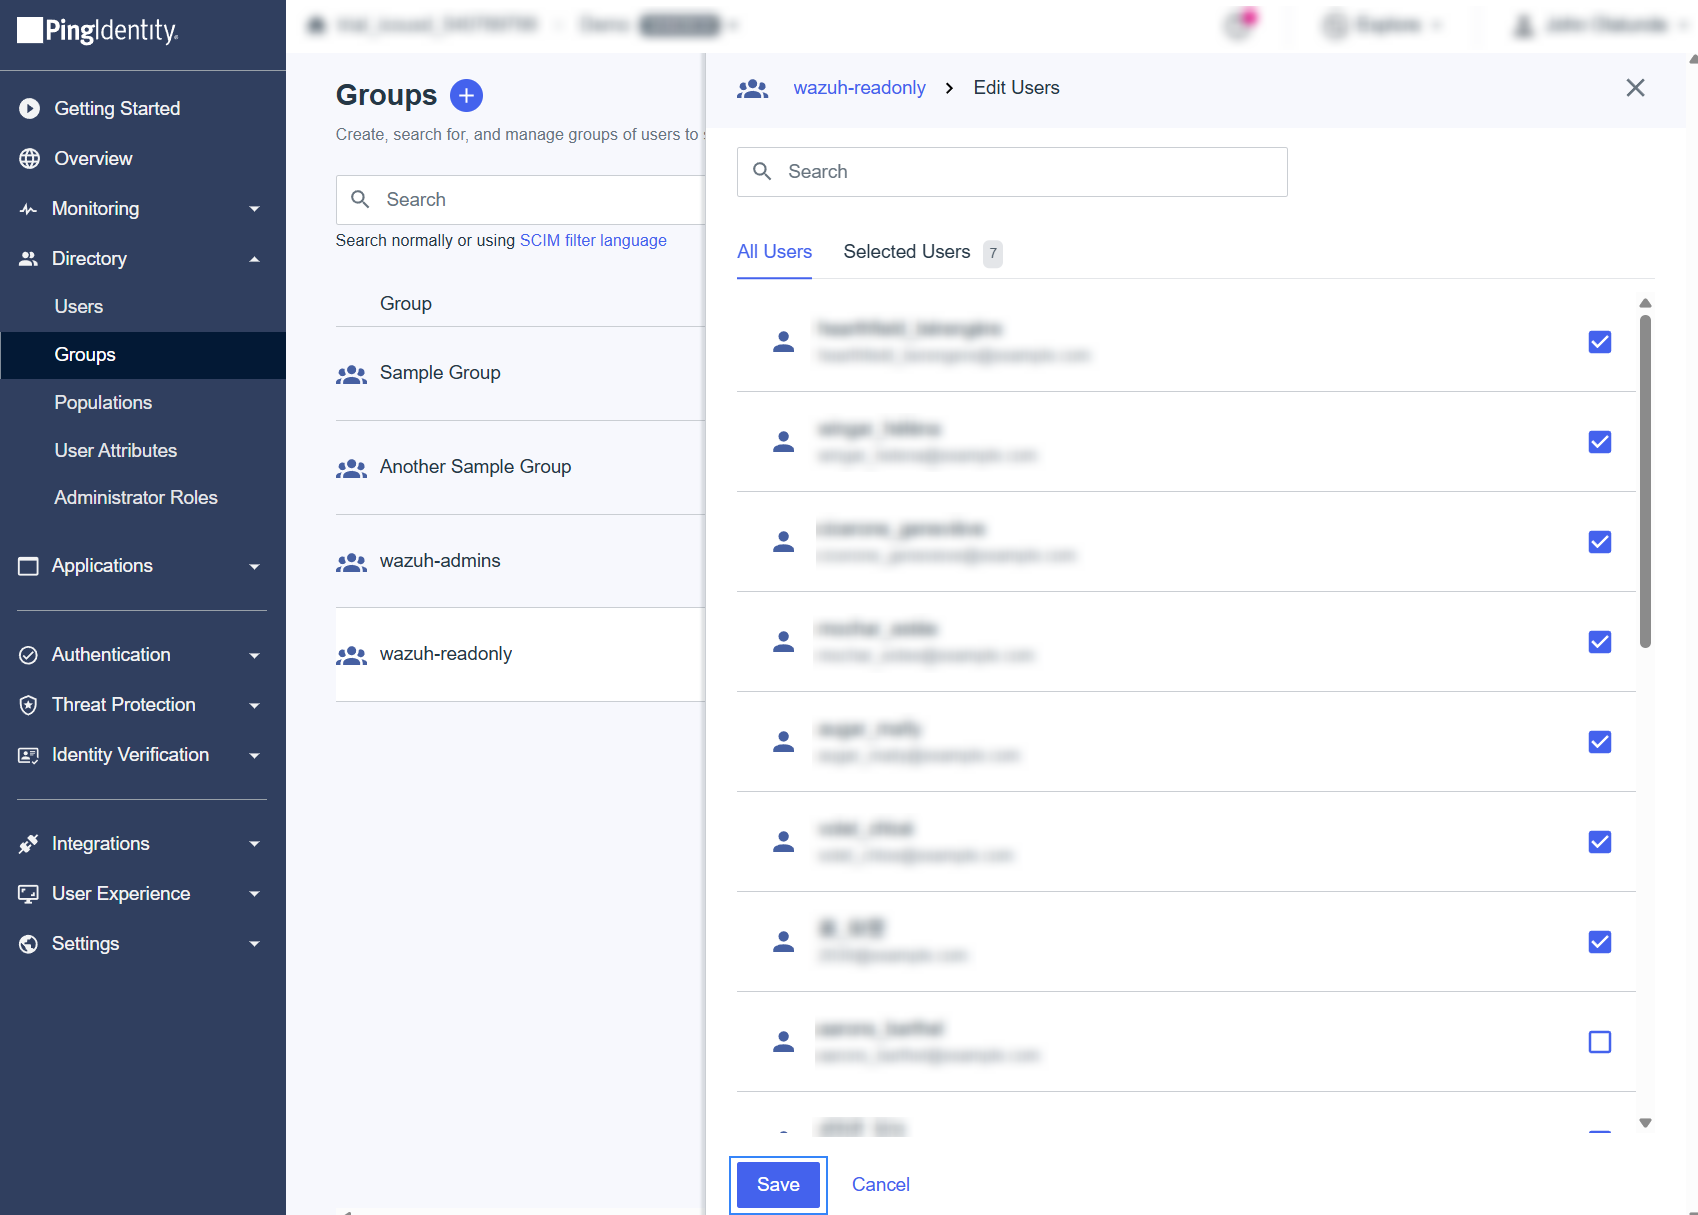The height and width of the screenshot is (1215, 1698).
Task: Expand the Settings menu section
Action: 254,944
